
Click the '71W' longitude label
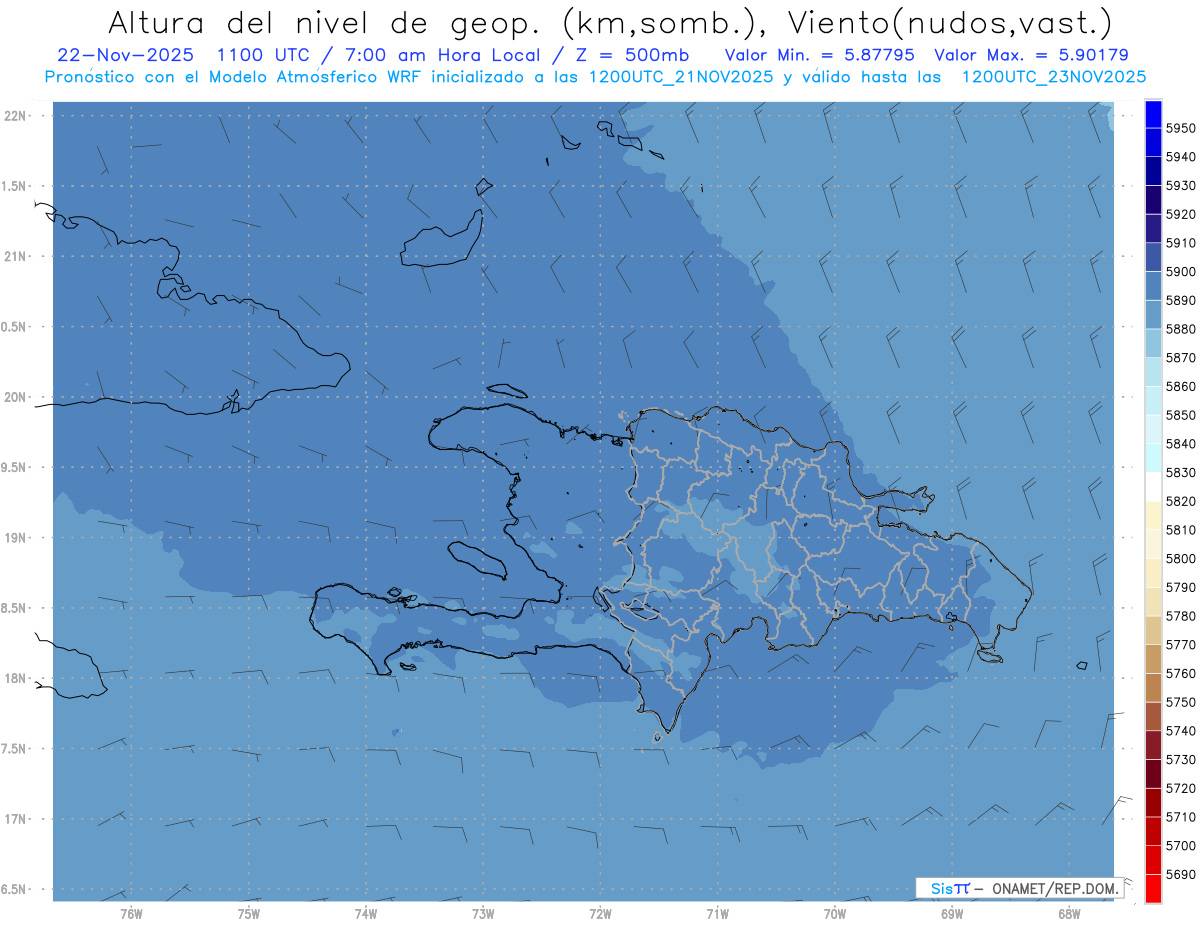tap(717, 912)
